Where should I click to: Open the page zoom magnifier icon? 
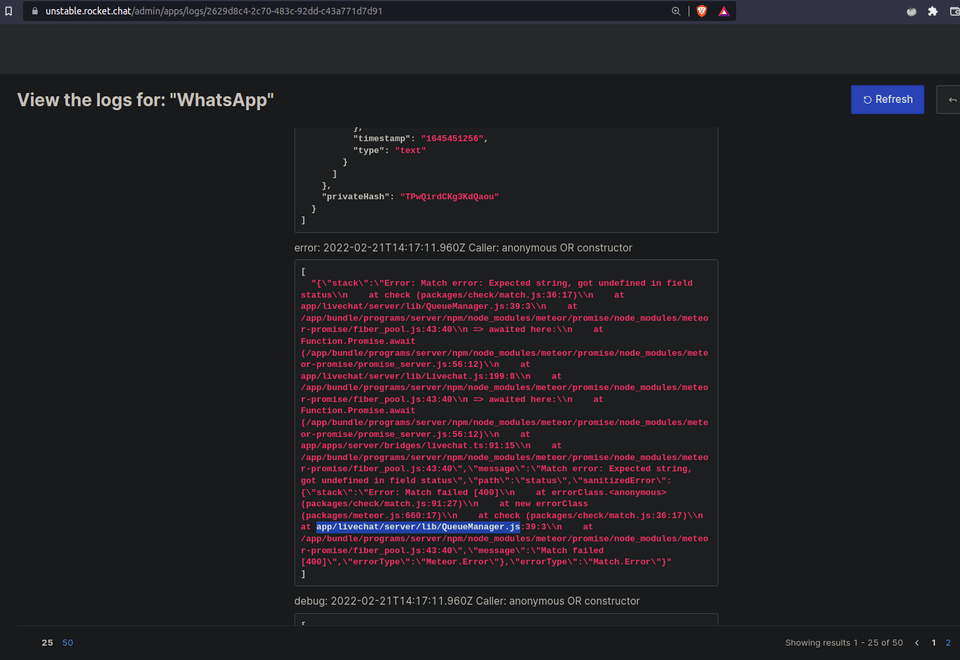pyautogui.click(x=676, y=11)
